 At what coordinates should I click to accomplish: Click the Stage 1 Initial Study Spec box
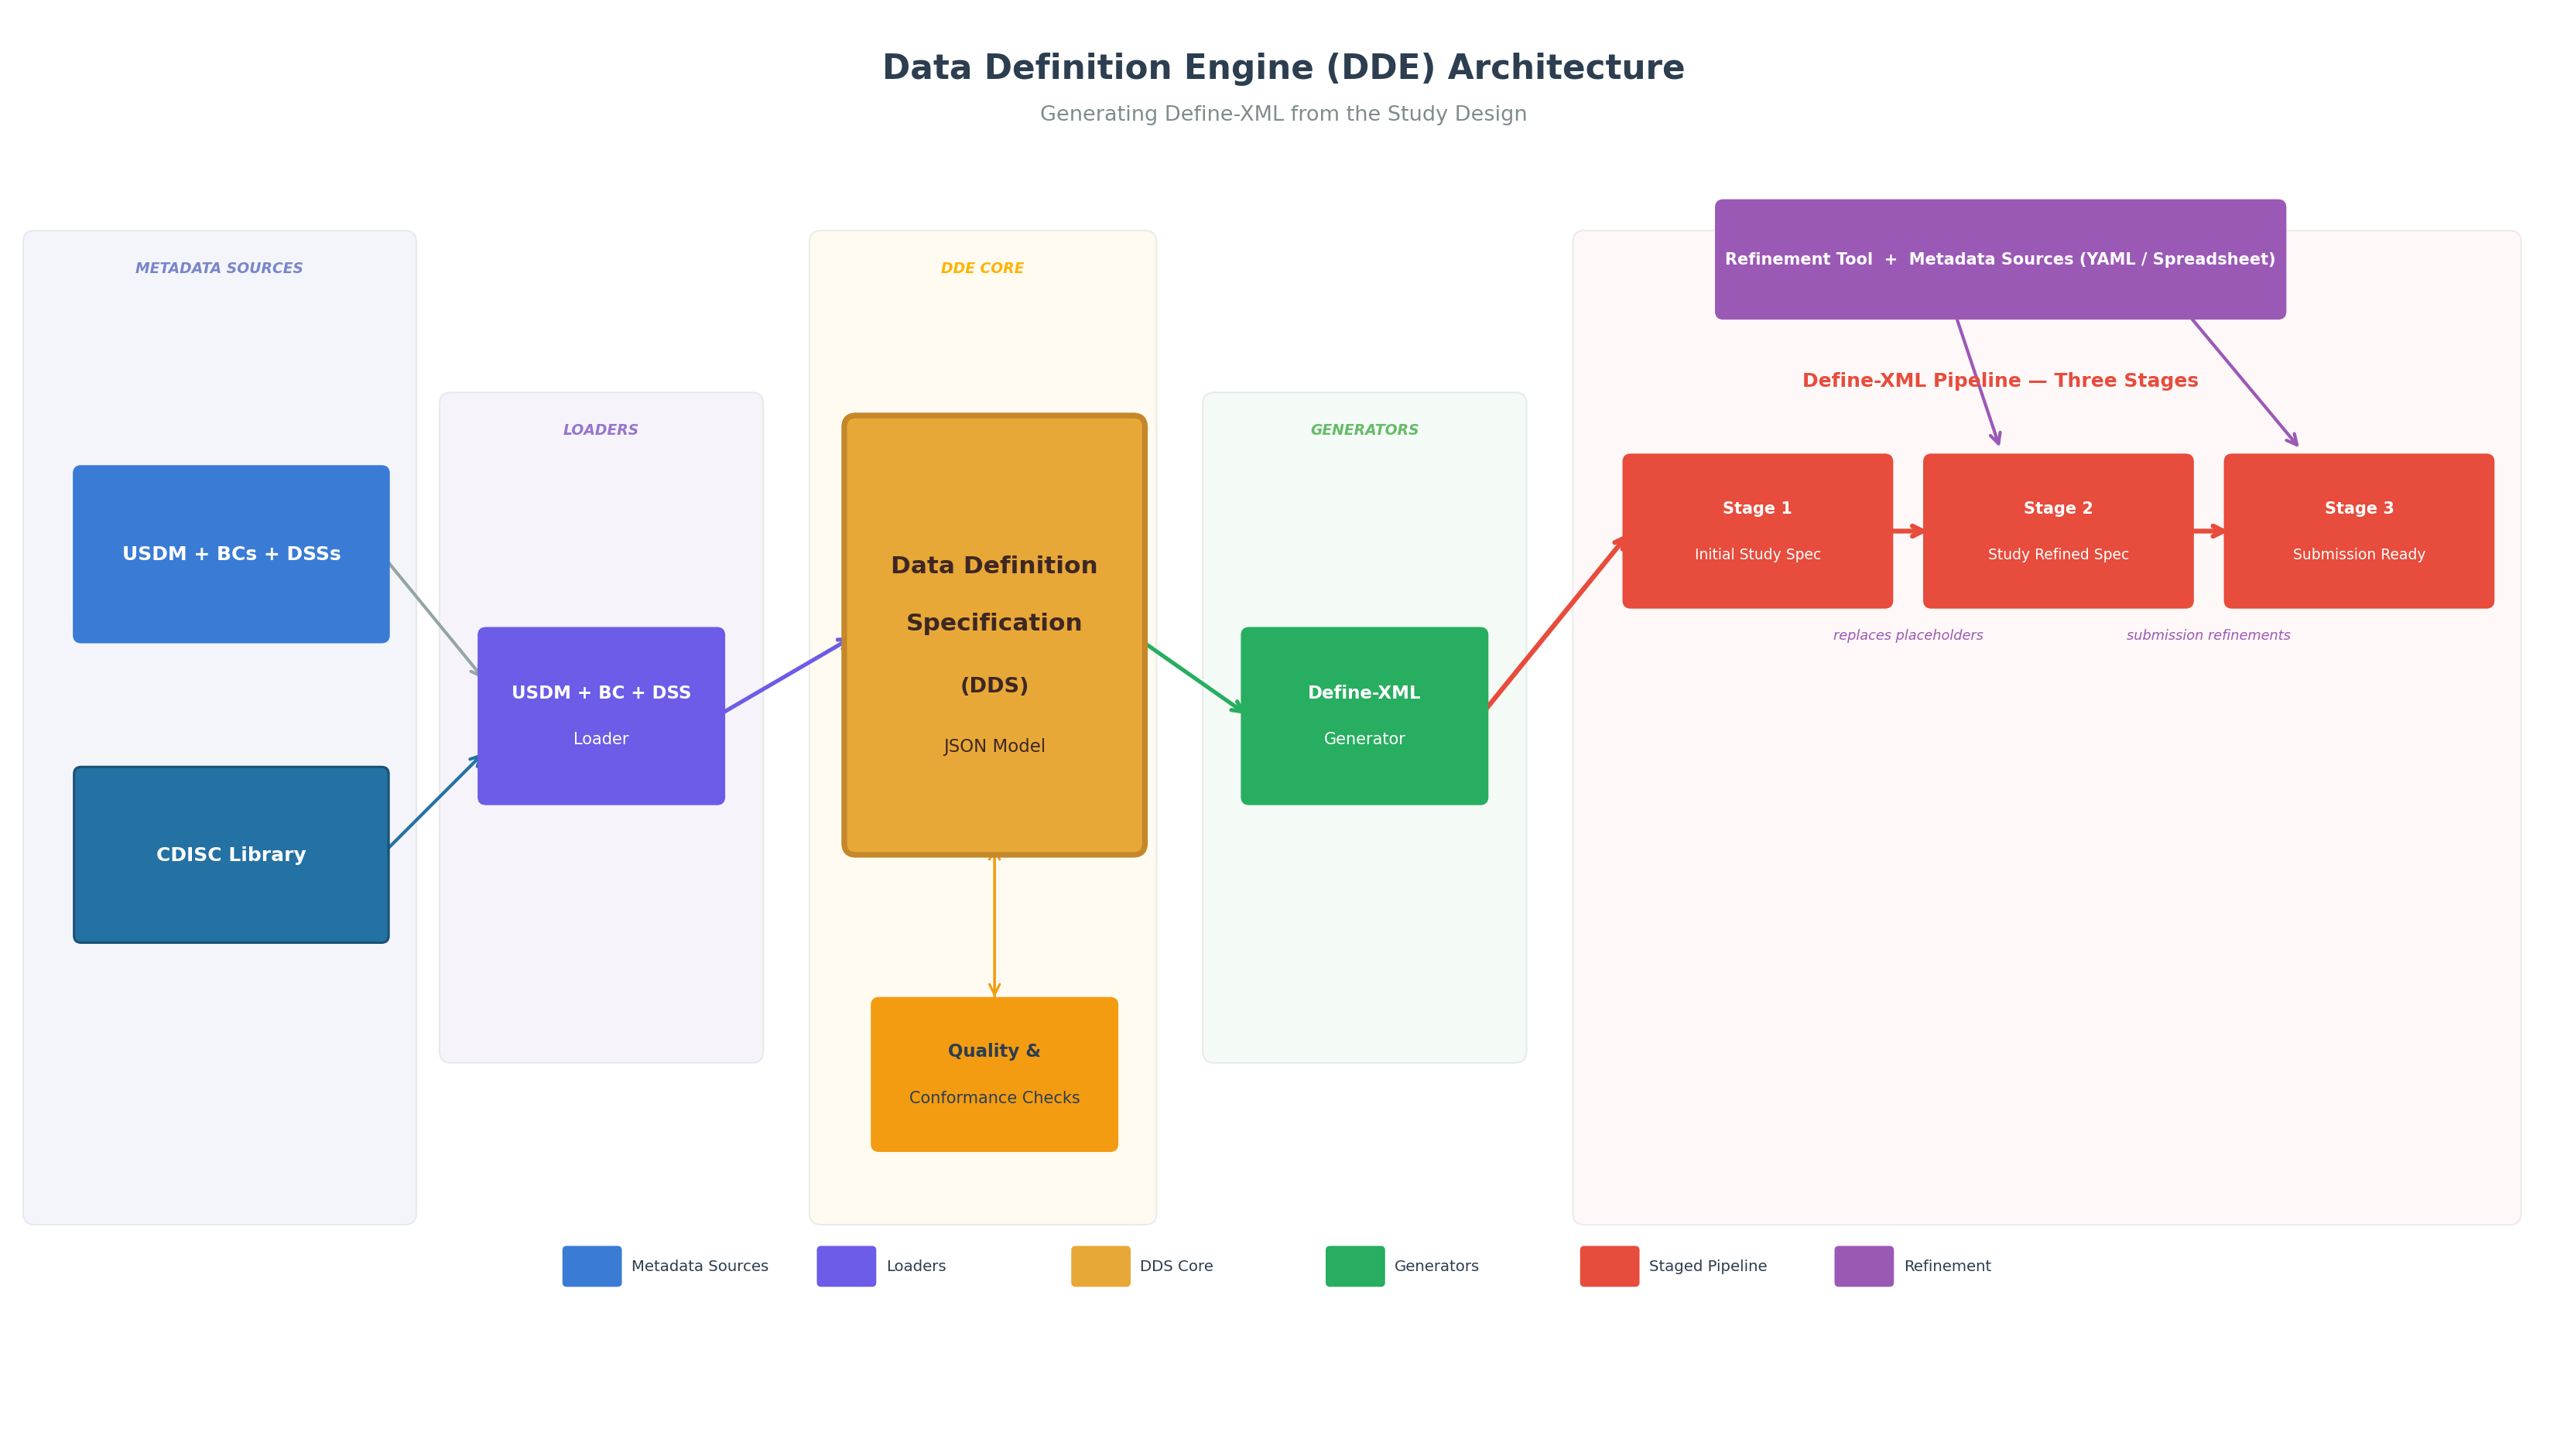[1757, 531]
